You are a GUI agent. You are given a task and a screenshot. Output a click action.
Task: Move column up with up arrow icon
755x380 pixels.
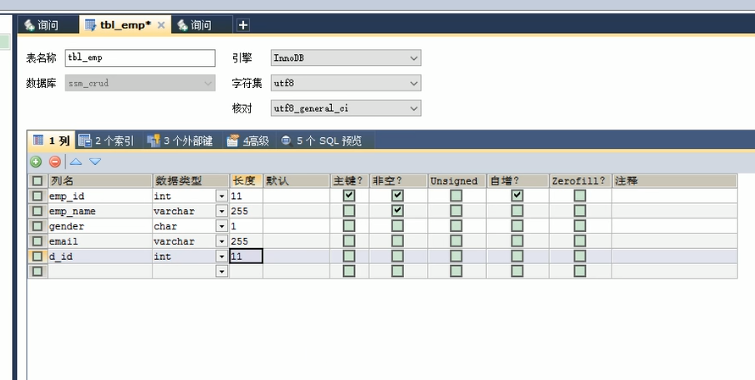pos(76,162)
